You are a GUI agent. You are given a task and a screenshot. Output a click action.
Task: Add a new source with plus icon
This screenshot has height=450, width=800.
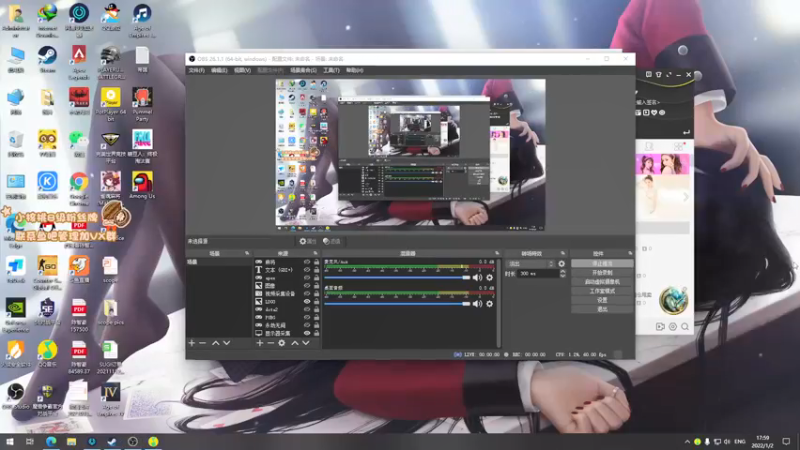pos(260,343)
